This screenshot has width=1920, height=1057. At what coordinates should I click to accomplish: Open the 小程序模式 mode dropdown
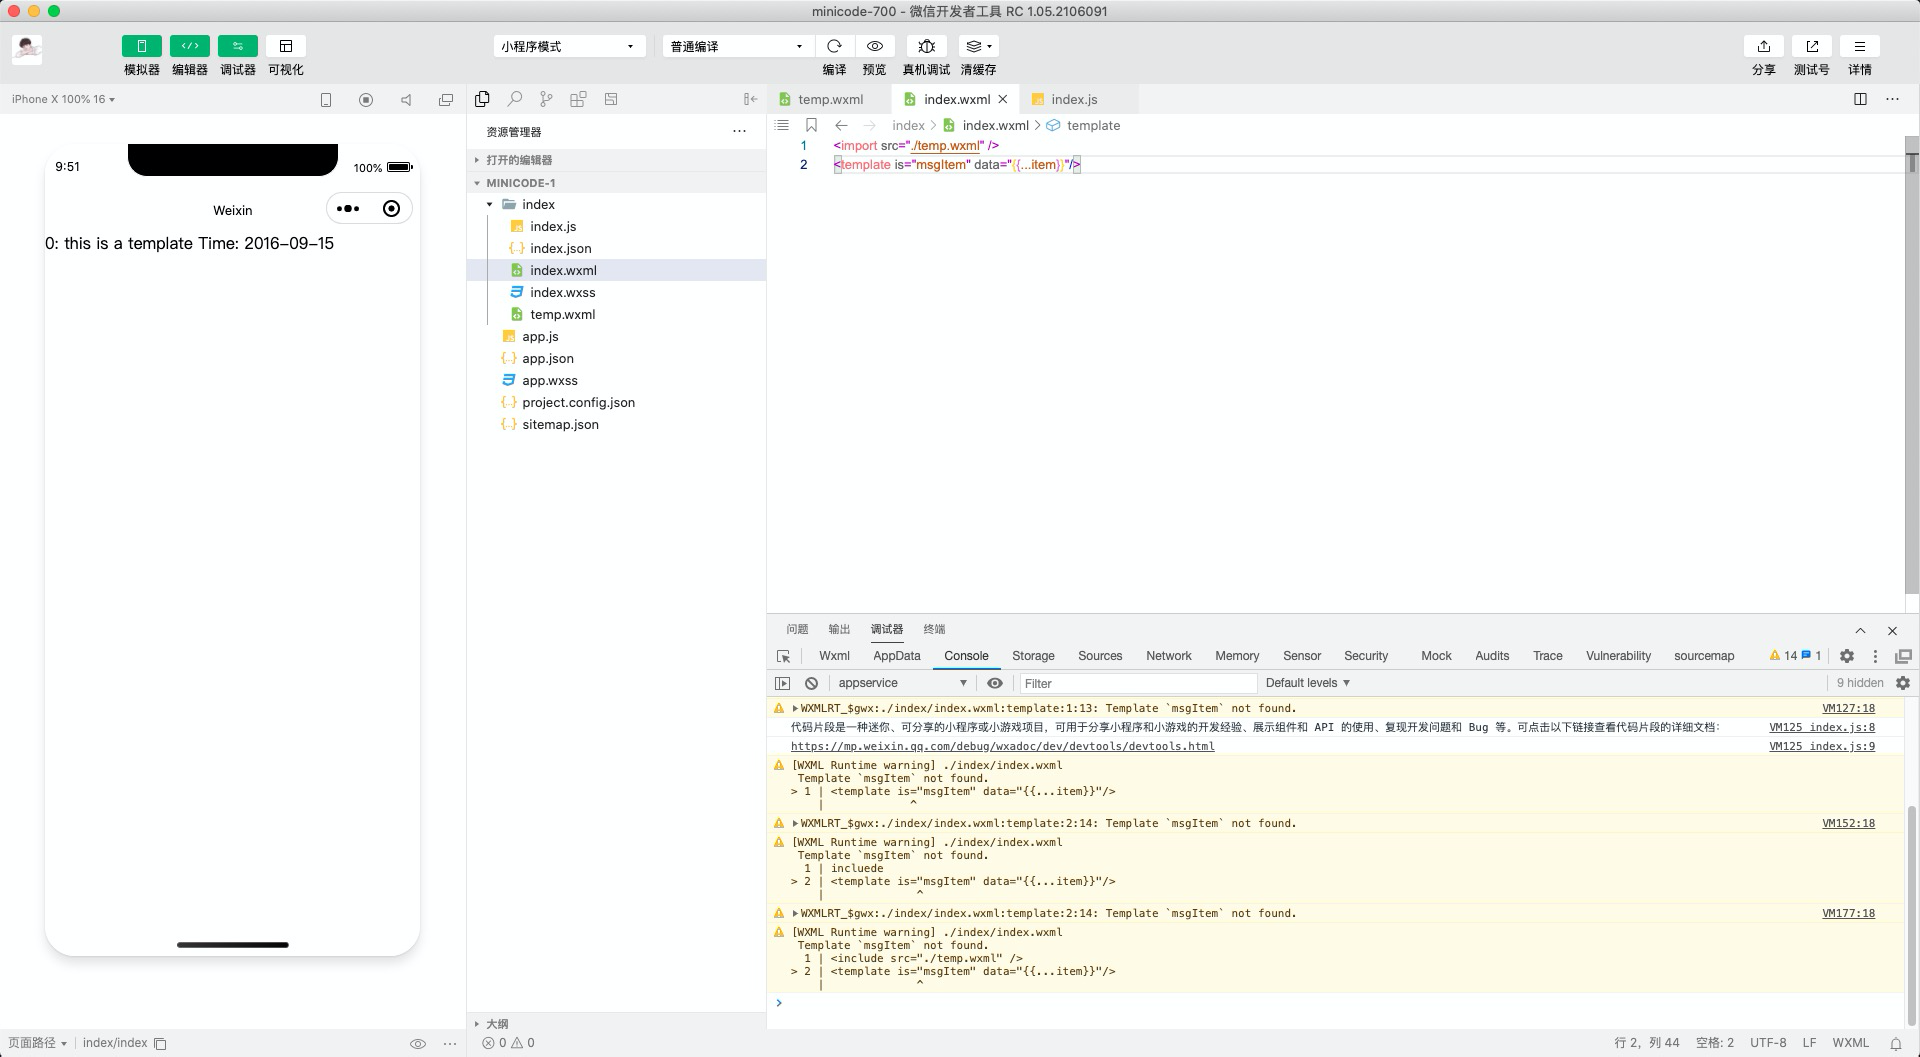(x=568, y=46)
